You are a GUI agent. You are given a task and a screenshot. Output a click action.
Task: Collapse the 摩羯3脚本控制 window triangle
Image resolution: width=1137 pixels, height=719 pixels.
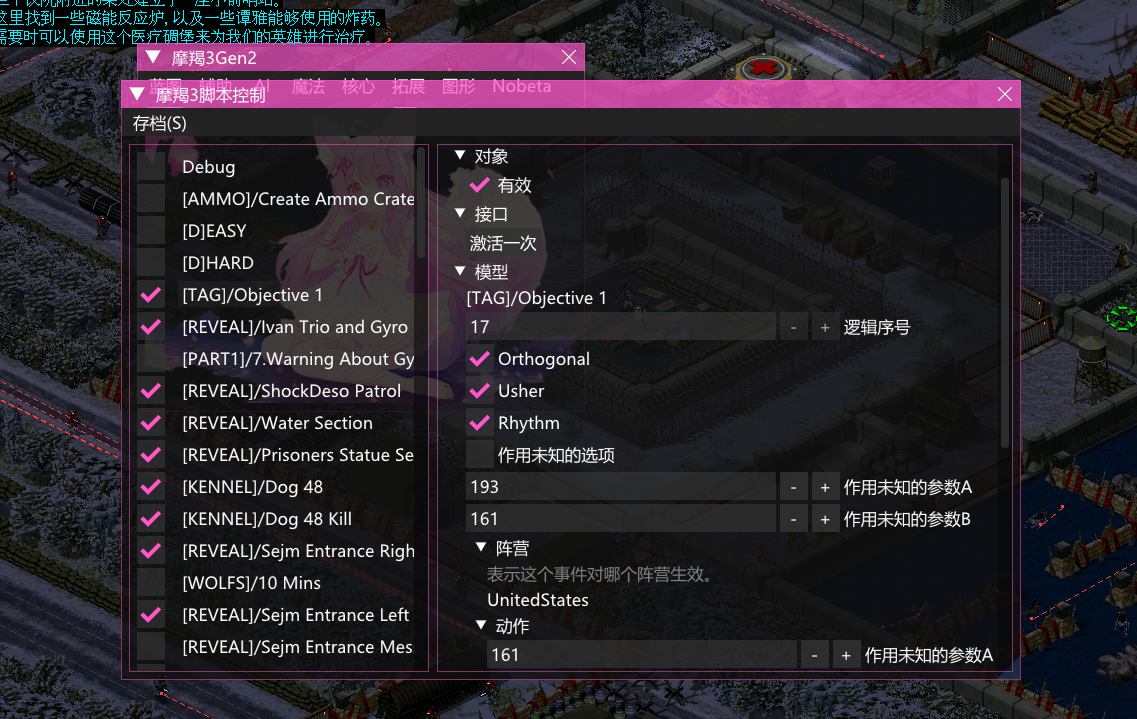[136, 94]
